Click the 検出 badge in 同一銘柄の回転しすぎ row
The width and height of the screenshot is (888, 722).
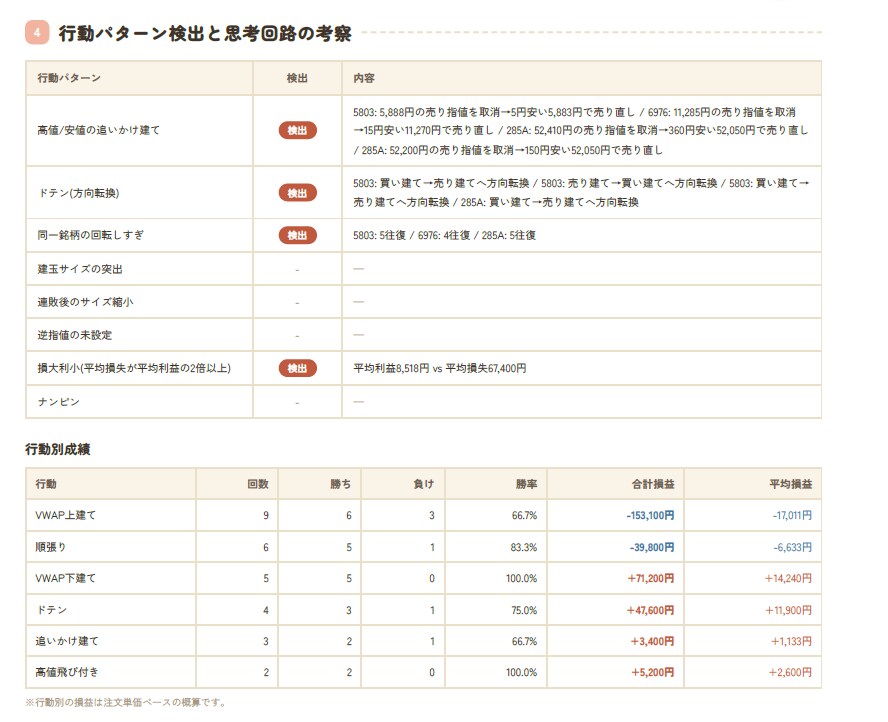point(297,235)
